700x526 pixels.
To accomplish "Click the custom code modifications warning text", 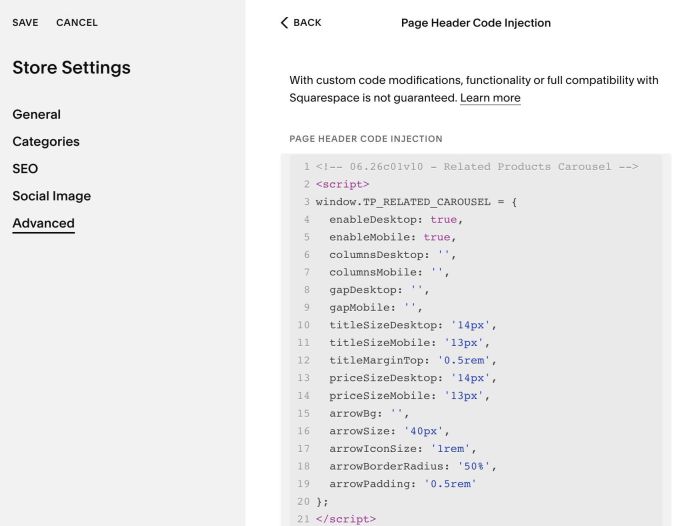I will point(474,89).
